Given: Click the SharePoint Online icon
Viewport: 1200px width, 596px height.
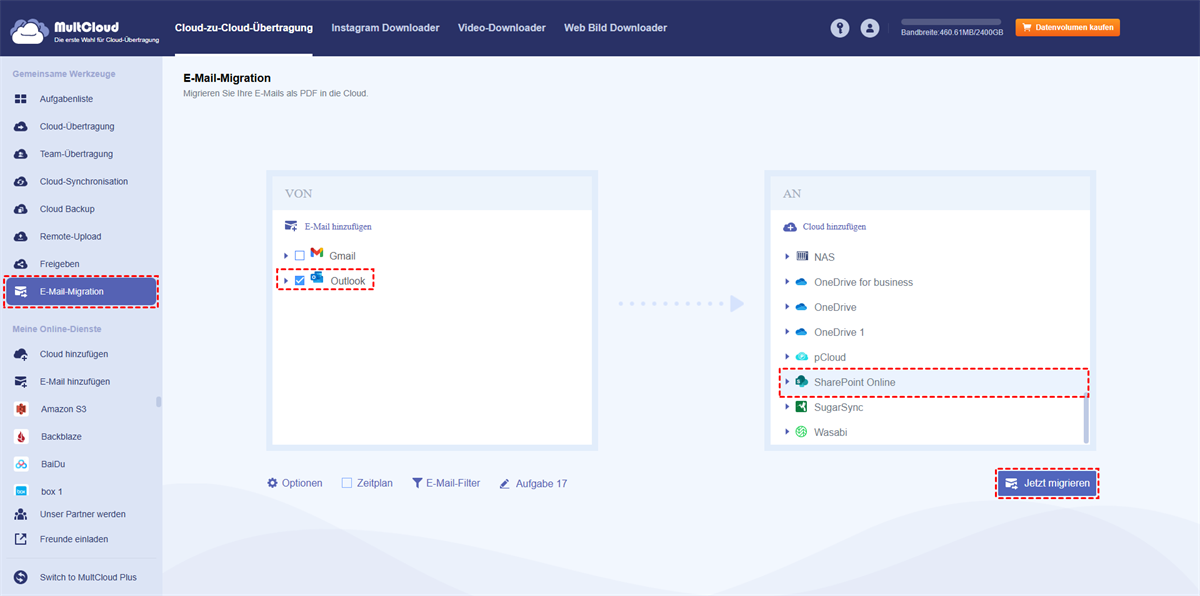Looking at the screenshot, I should pyautogui.click(x=801, y=382).
